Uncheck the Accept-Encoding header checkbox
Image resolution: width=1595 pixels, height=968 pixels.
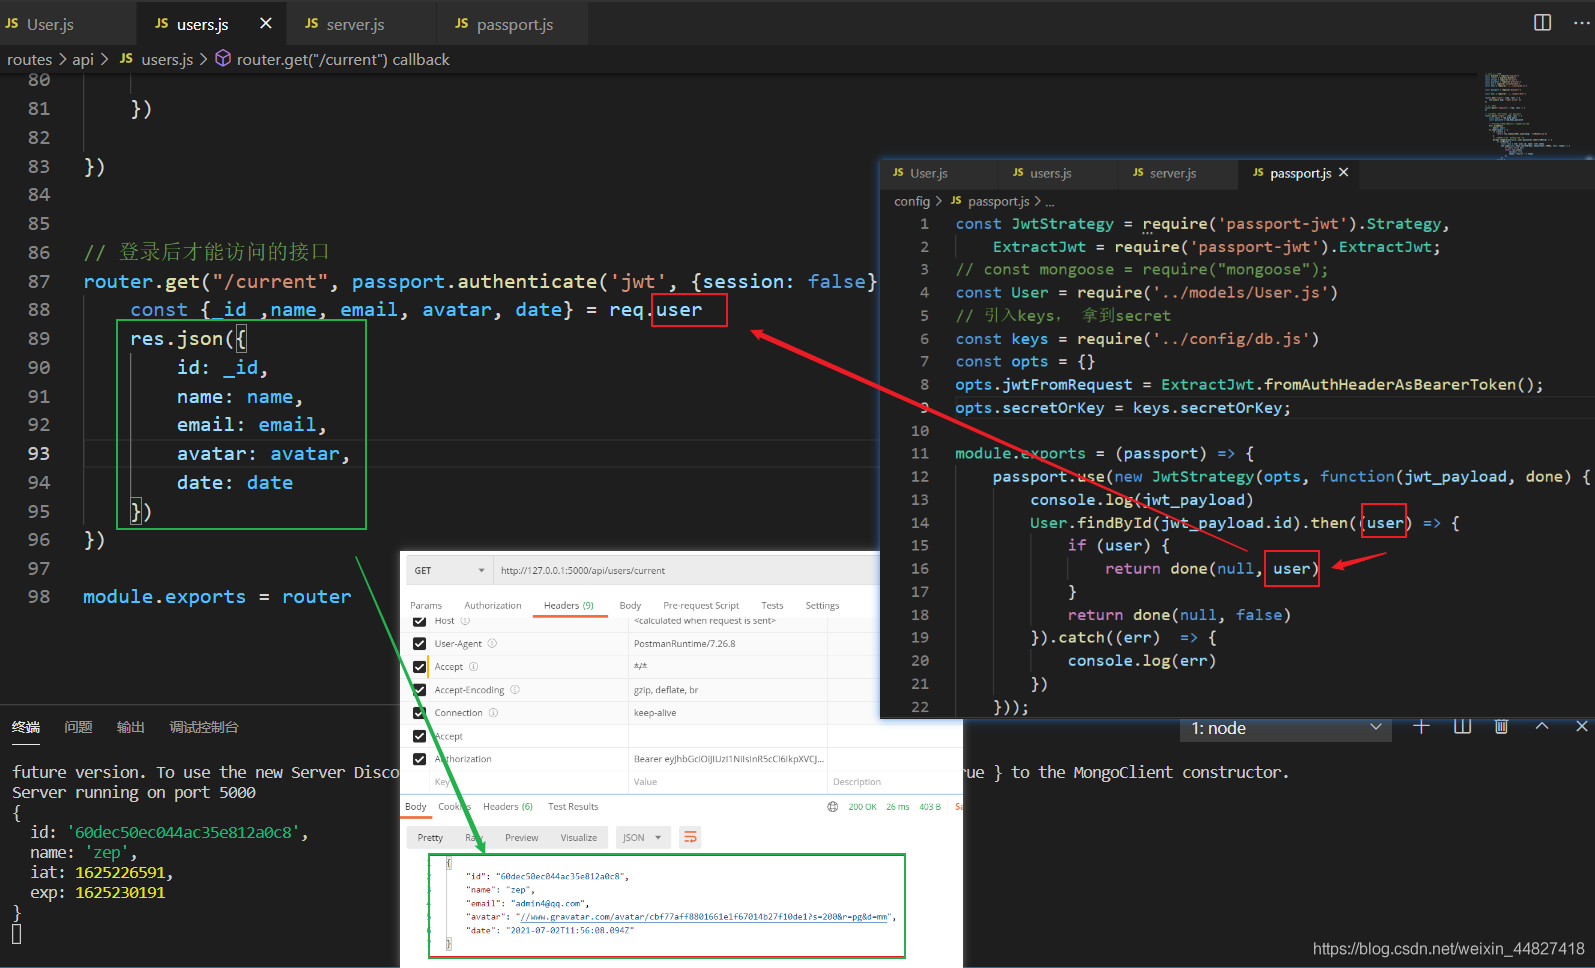click(419, 690)
